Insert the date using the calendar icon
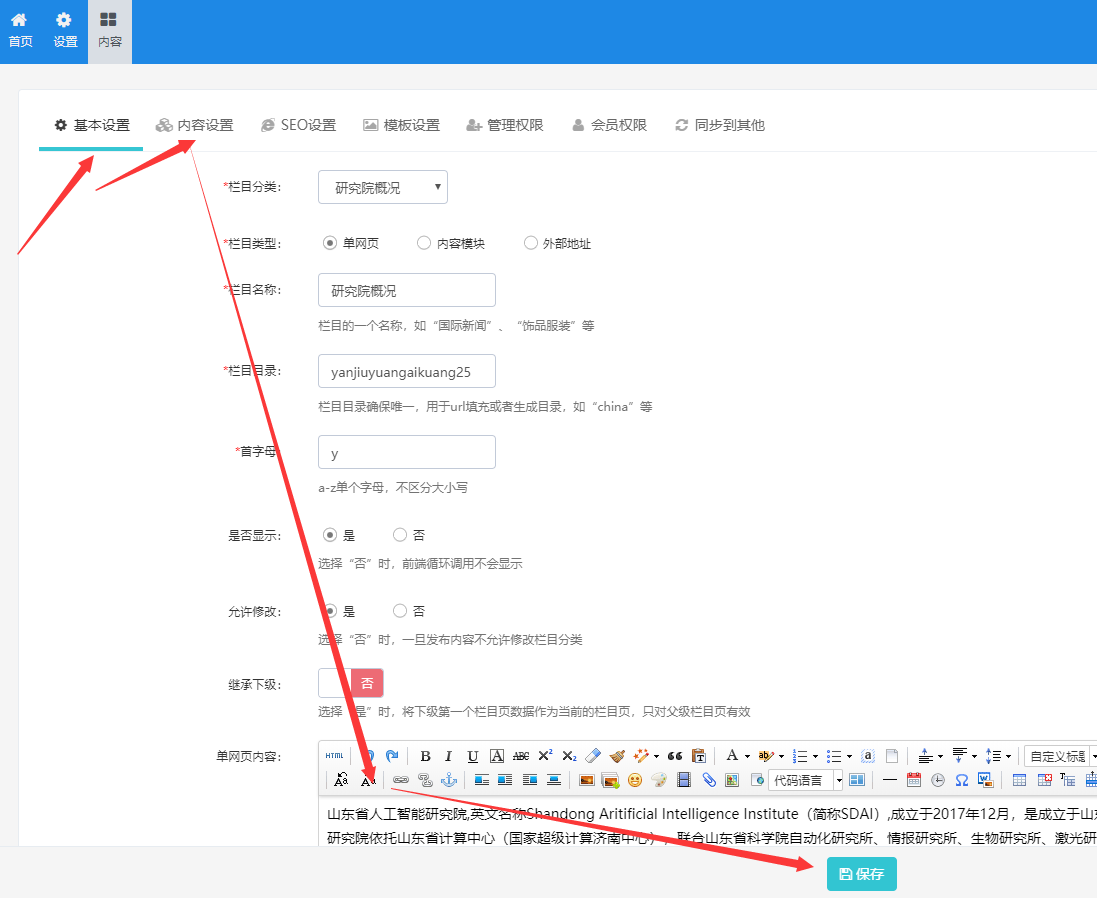 point(914,780)
